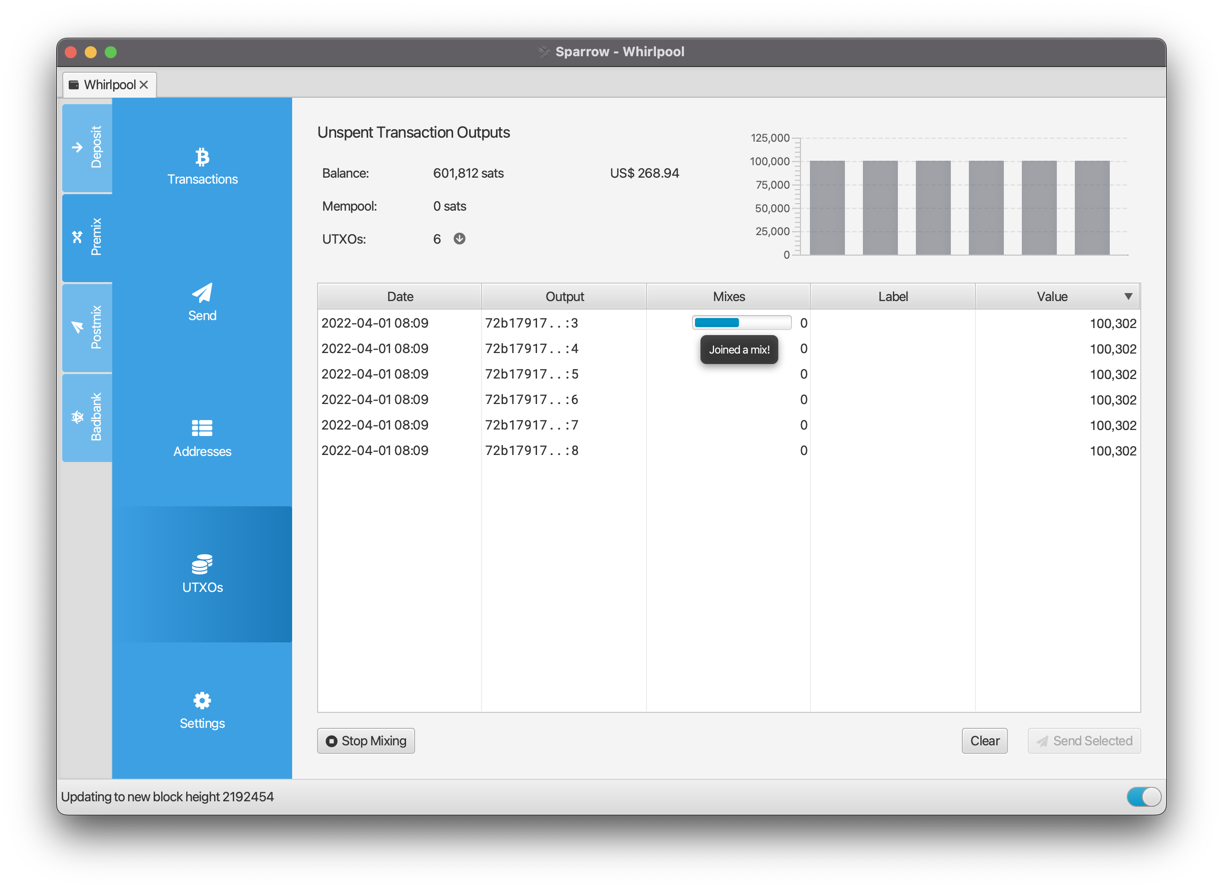The width and height of the screenshot is (1222, 889).
Task: Open the Postmix wallet tab
Action: (x=87, y=327)
